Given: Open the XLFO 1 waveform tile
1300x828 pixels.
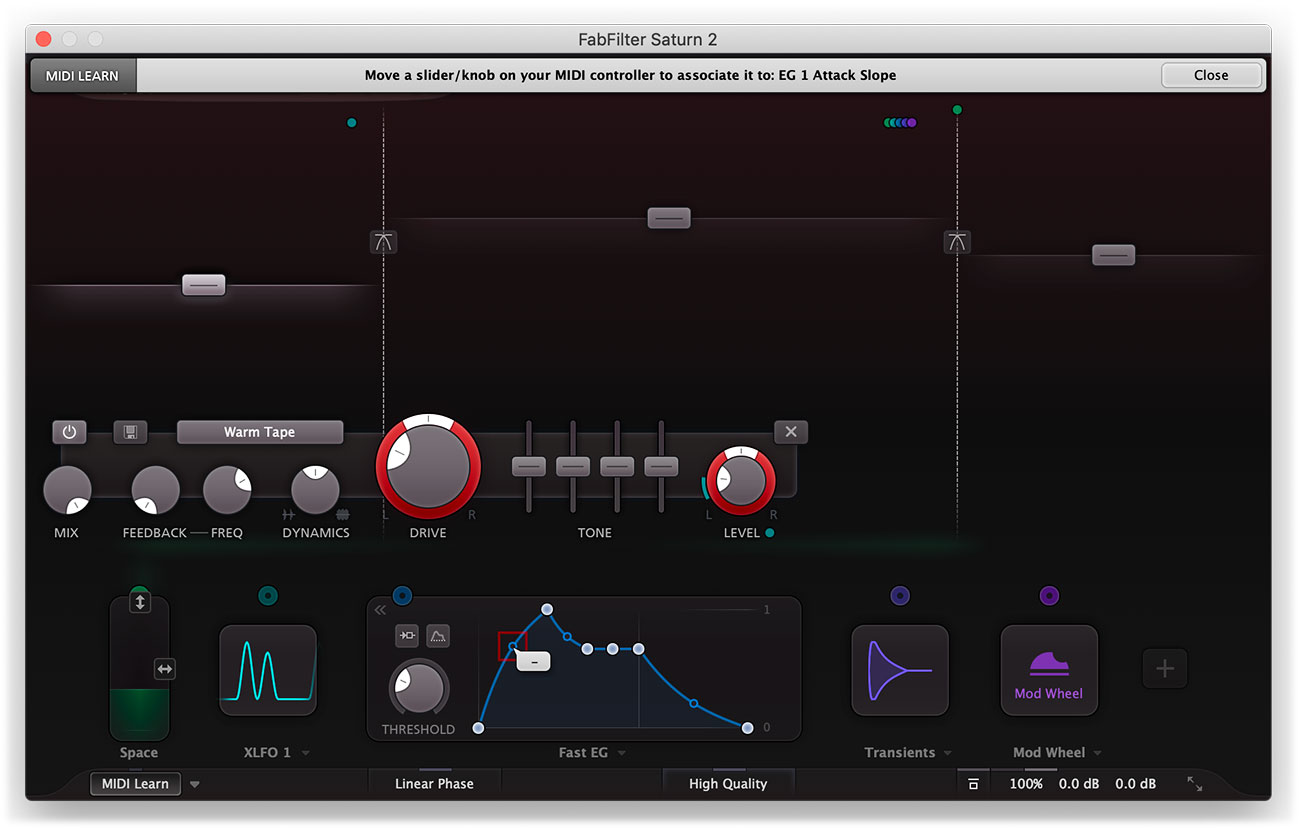Looking at the screenshot, I should 268,670.
